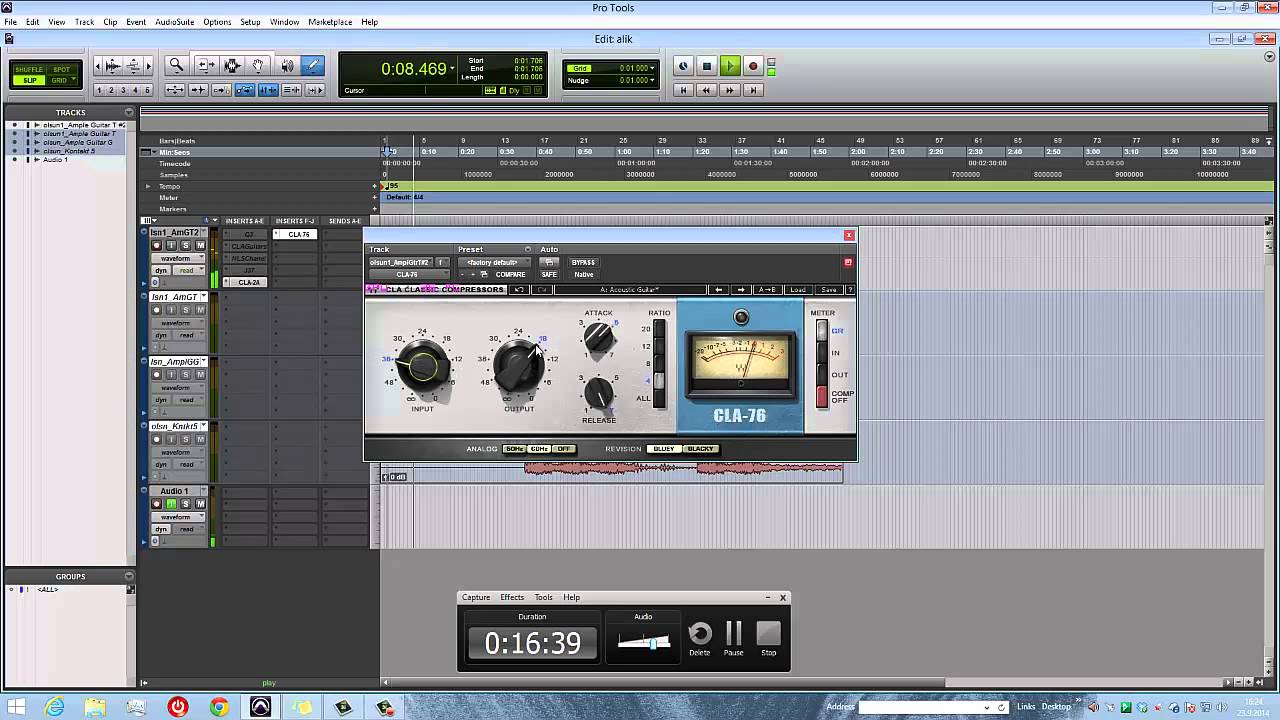Click the OUTPUT knob on CLA-76
This screenshot has height=720, width=1280.
point(519,367)
